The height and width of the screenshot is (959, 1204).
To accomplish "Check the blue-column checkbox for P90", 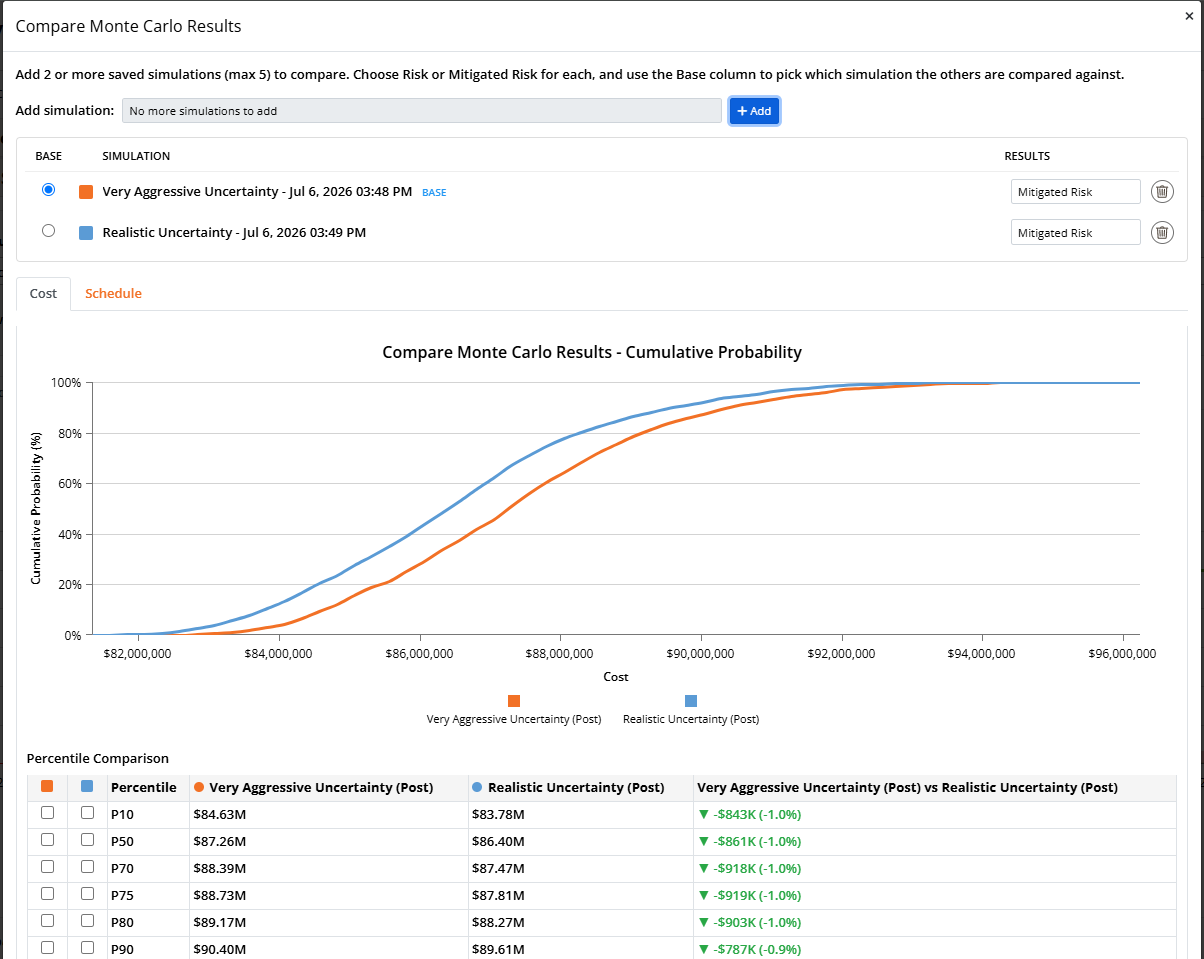I will (x=87, y=948).
